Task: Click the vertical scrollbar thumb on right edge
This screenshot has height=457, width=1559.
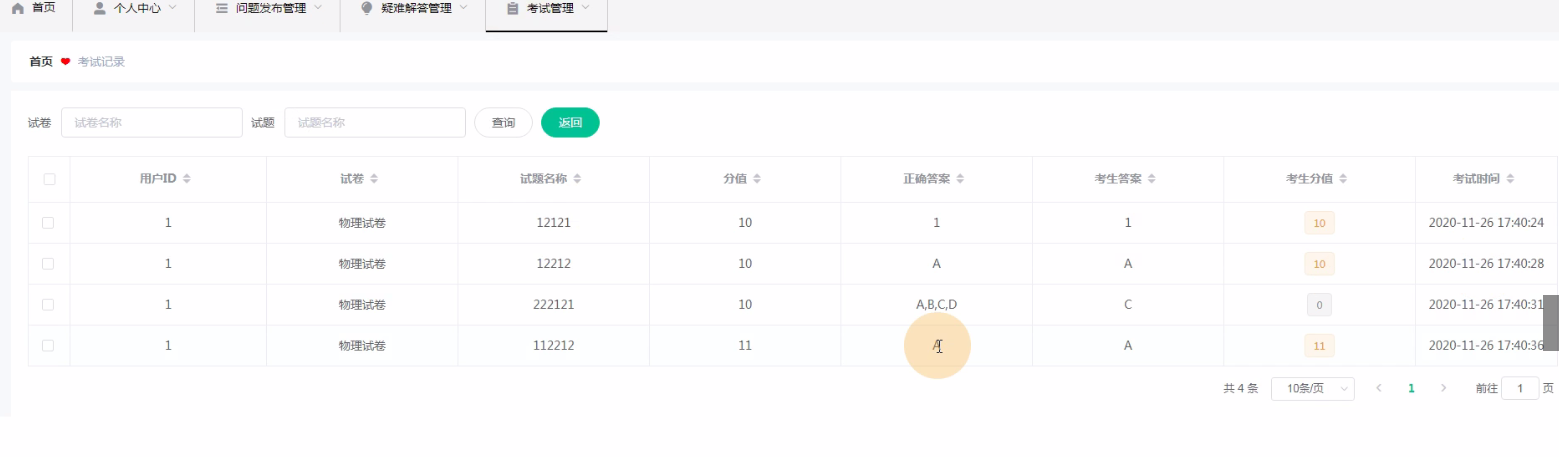Action: point(1550,322)
